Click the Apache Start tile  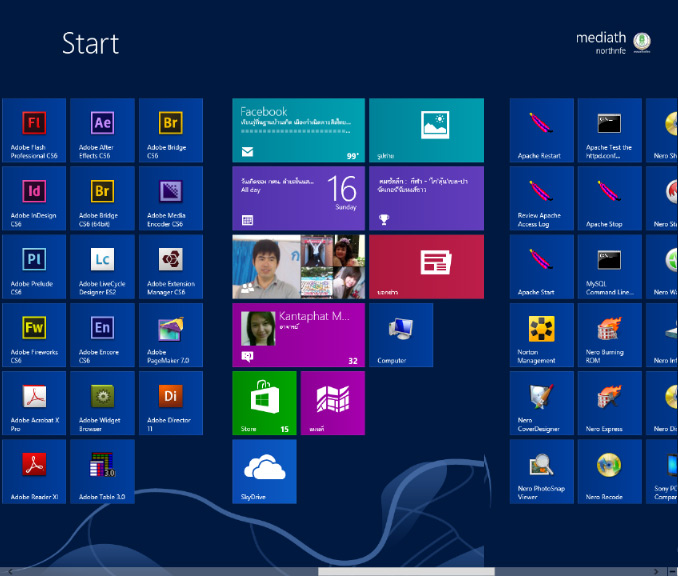click(x=542, y=267)
